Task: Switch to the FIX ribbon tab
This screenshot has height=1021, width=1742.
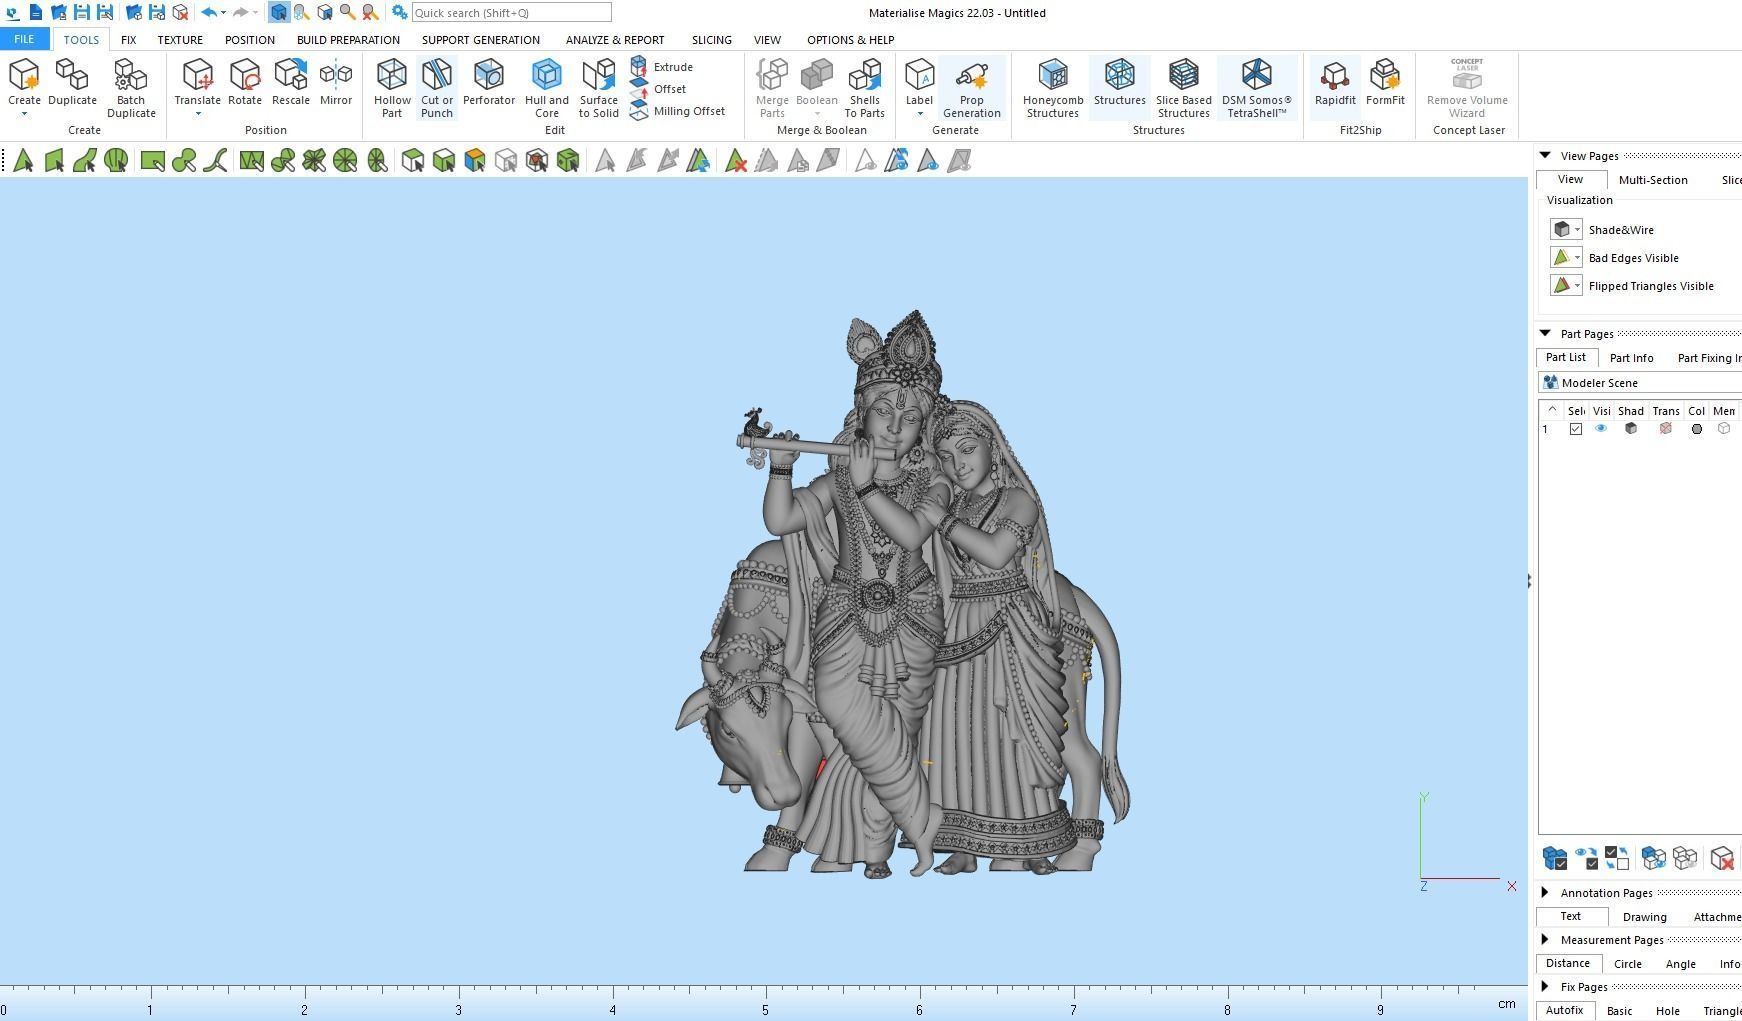Action: click(128, 40)
